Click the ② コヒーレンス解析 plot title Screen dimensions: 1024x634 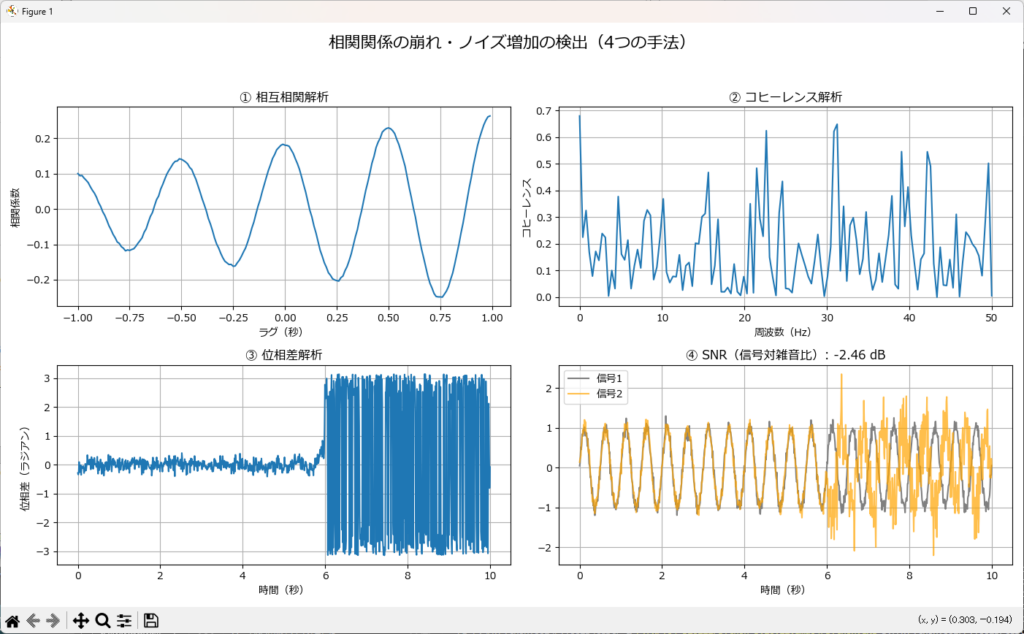pos(785,97)
